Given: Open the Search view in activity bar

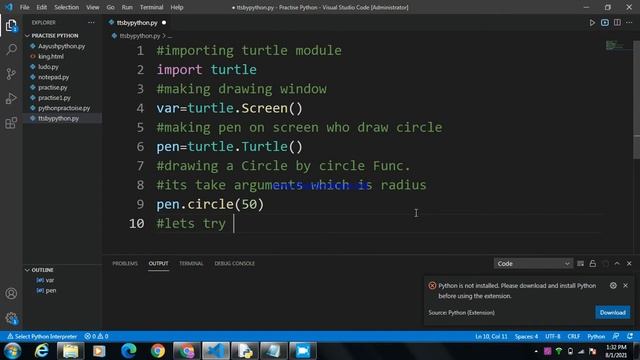Looking at the screenshot, I should (x=11, y=50).
